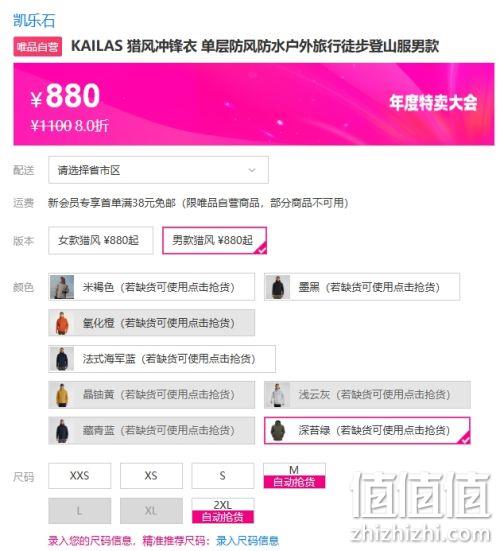Image resolution: width=500 pixels, height=551 pixels.
Task: Select the 氧化橙 orange jacket color
Action: click(x=151, y=323)
